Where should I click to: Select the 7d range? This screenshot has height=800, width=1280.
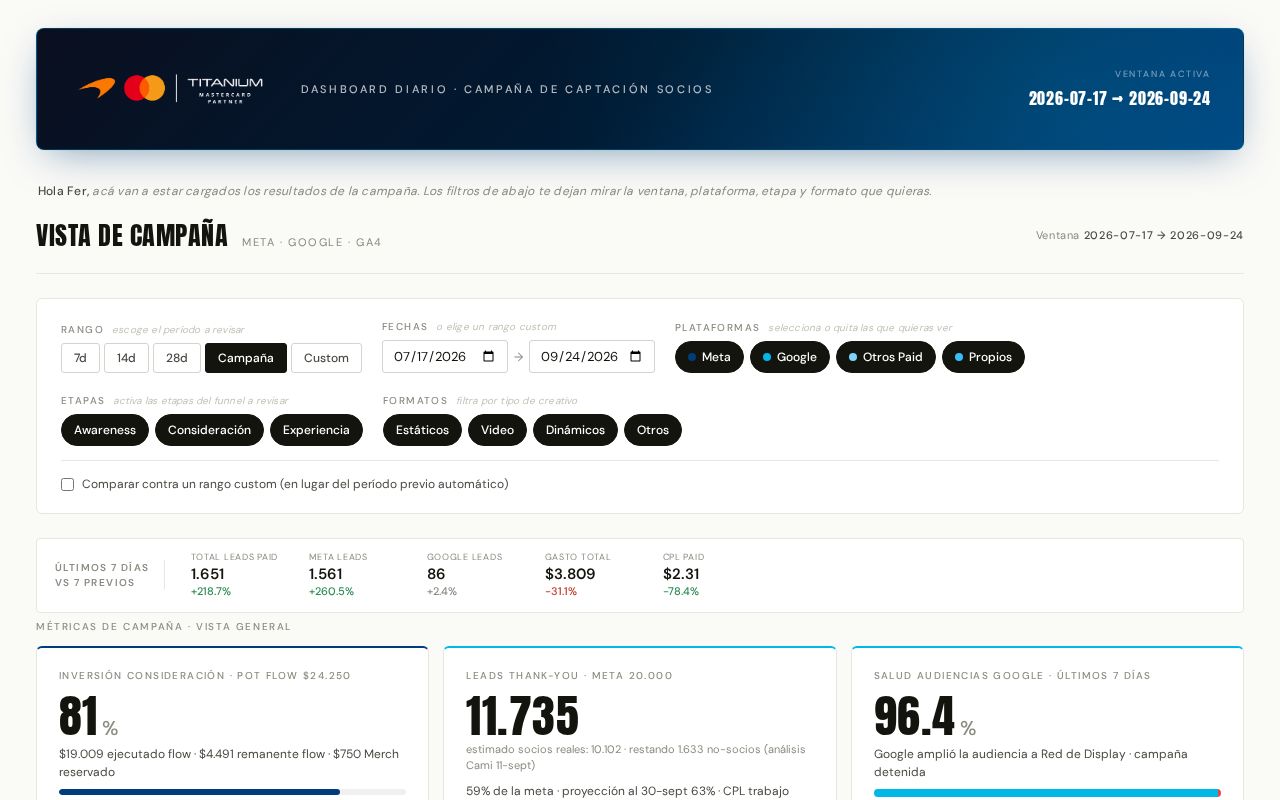[80, 358]
